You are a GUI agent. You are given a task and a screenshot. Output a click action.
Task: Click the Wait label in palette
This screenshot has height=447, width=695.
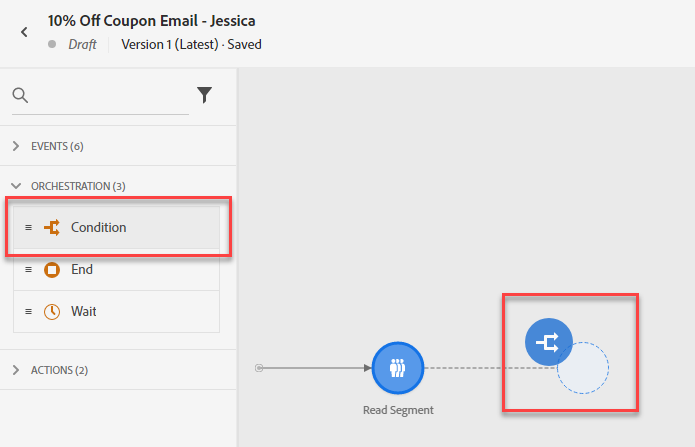coord(84,312)
